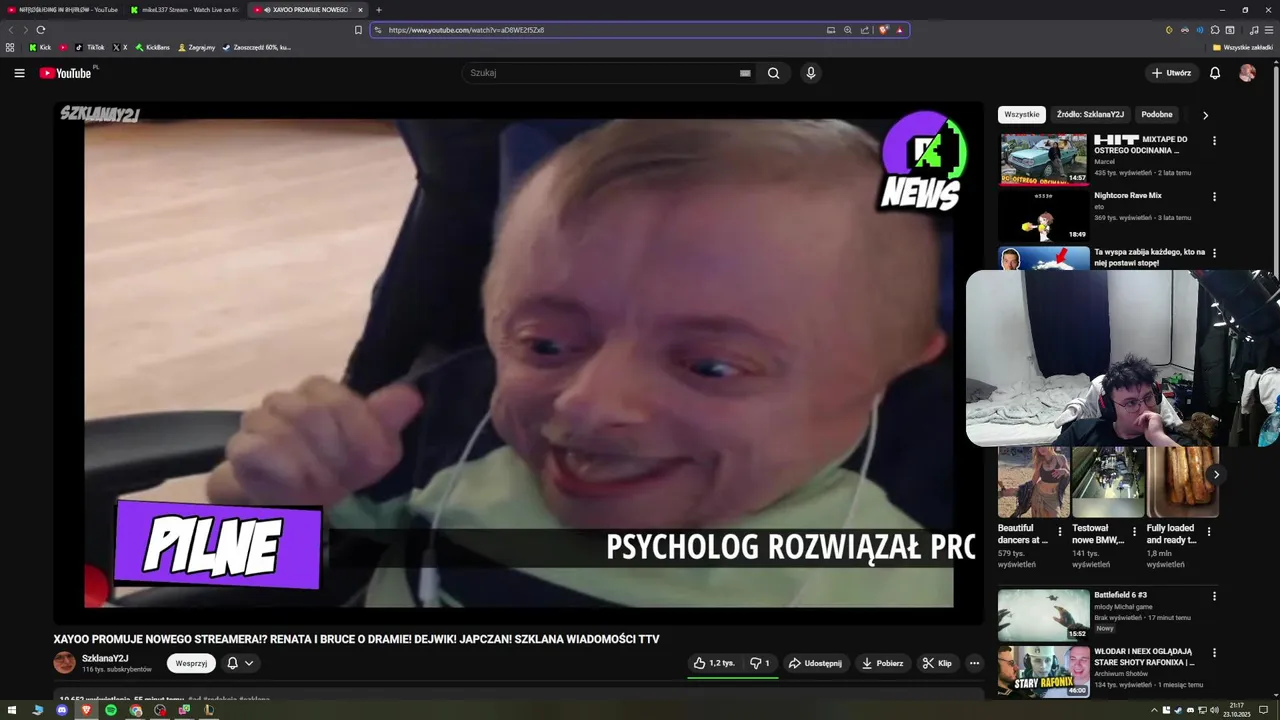This screenshot has height=720, width=1280.
Task: Bookmark this page icon in address bar
Action: click(x=358, y=30)
